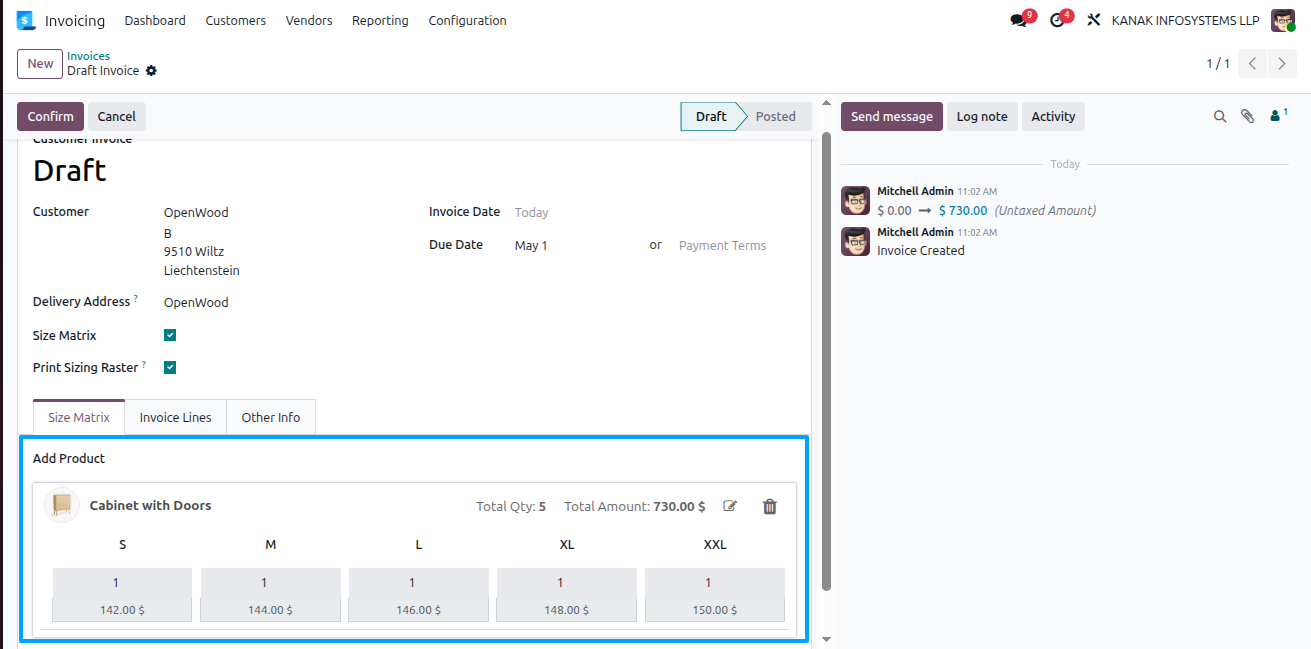This screenshot has height=649, width=1311.
Task: Click the Log note button
Action: [982, 116]
